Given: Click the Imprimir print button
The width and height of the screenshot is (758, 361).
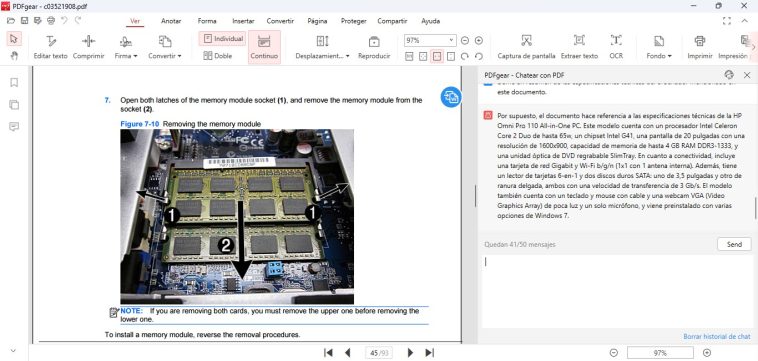Looking at the screenshot, I should (699, 47).
